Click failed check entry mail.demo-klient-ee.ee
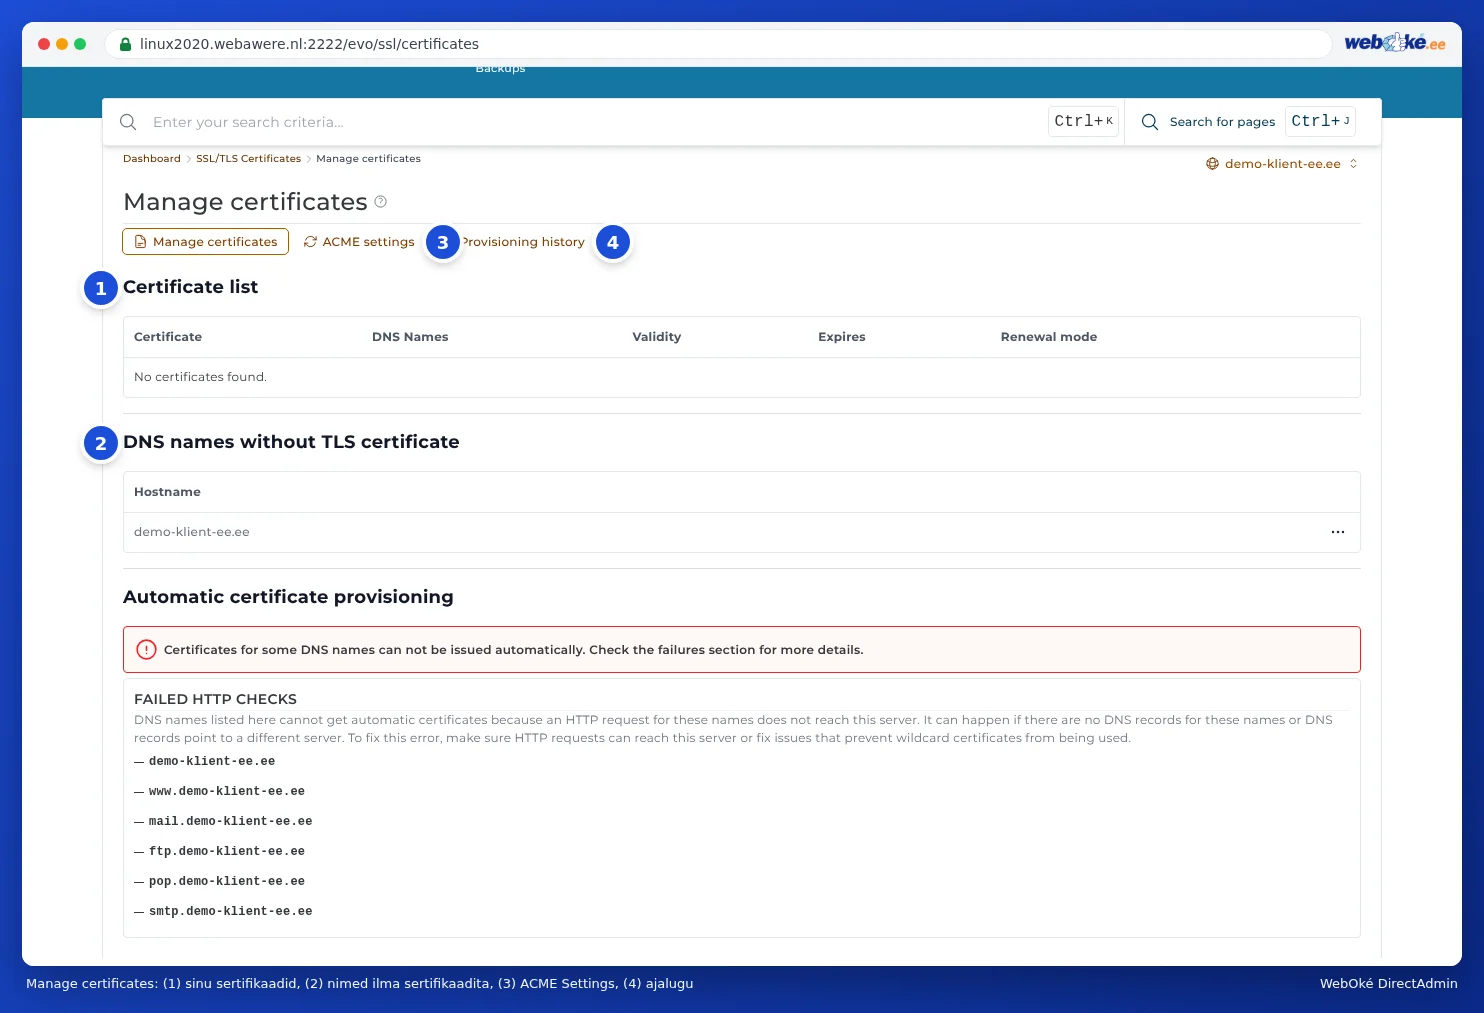The height and width of the screenshot is (1013, 1484). point(231,822)
